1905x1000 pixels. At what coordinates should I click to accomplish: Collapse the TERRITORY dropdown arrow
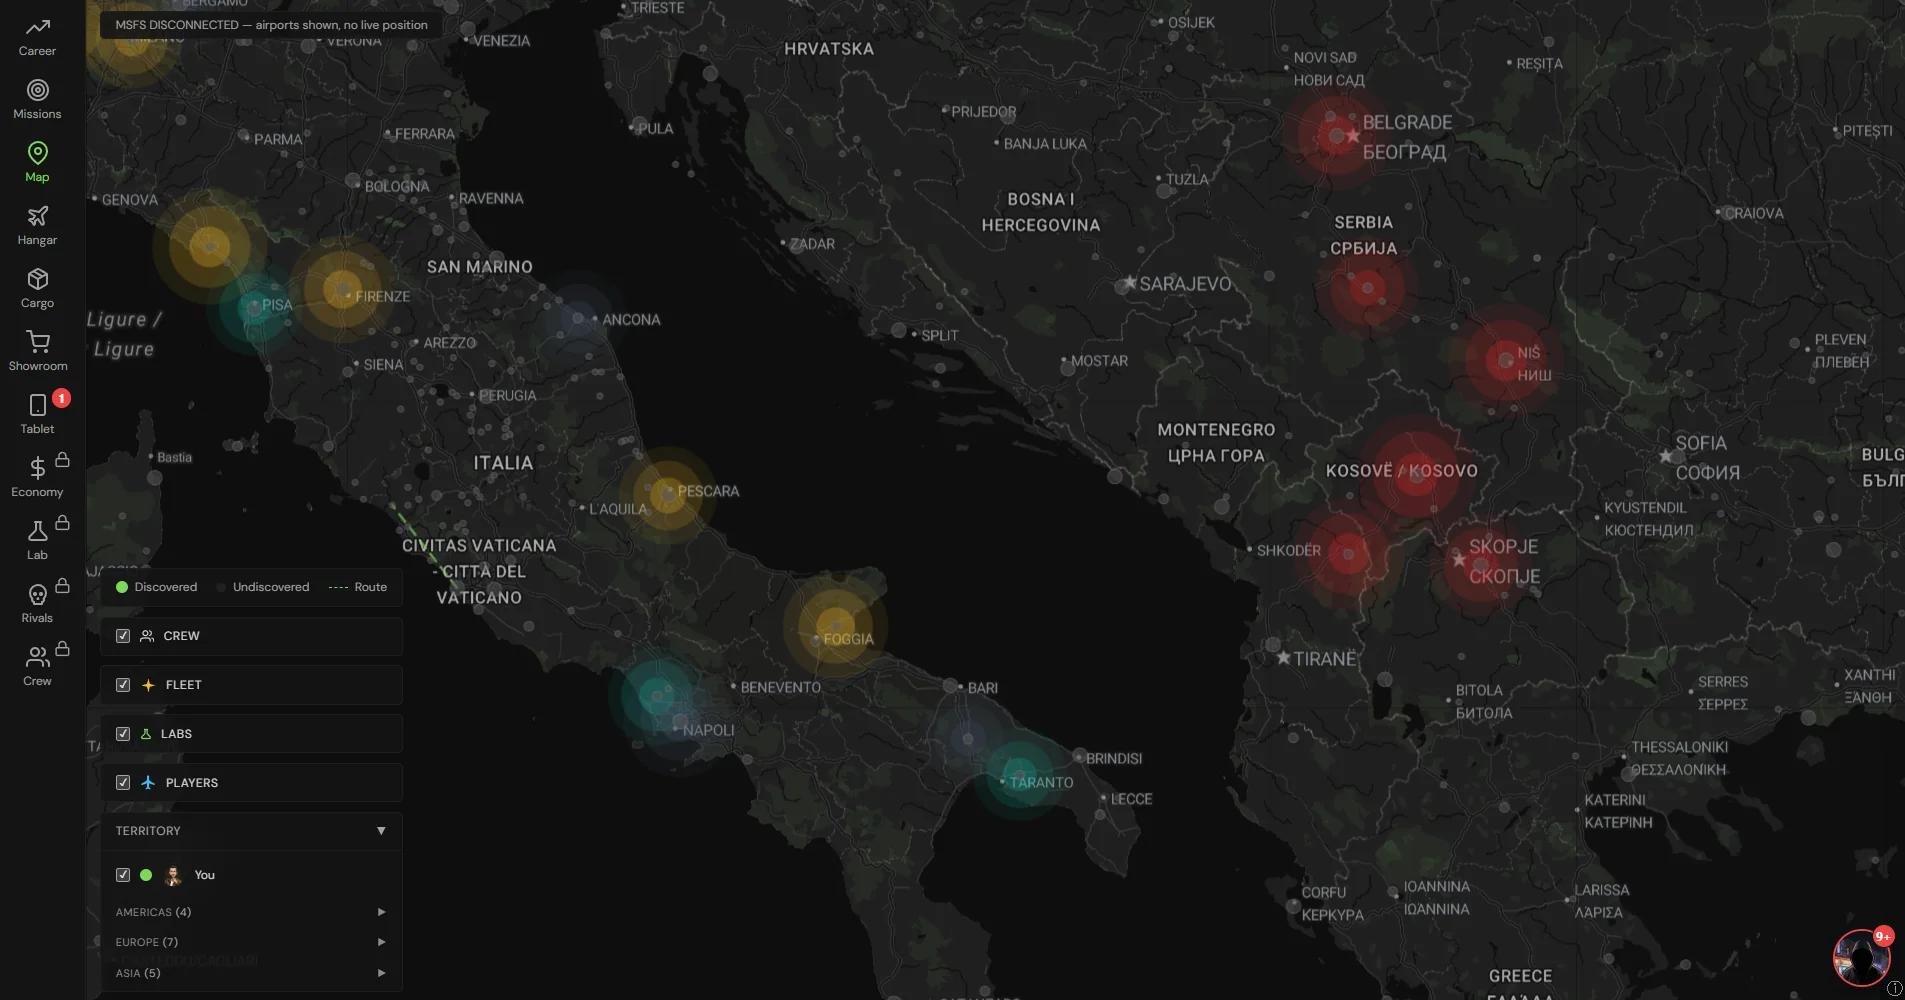381,831
